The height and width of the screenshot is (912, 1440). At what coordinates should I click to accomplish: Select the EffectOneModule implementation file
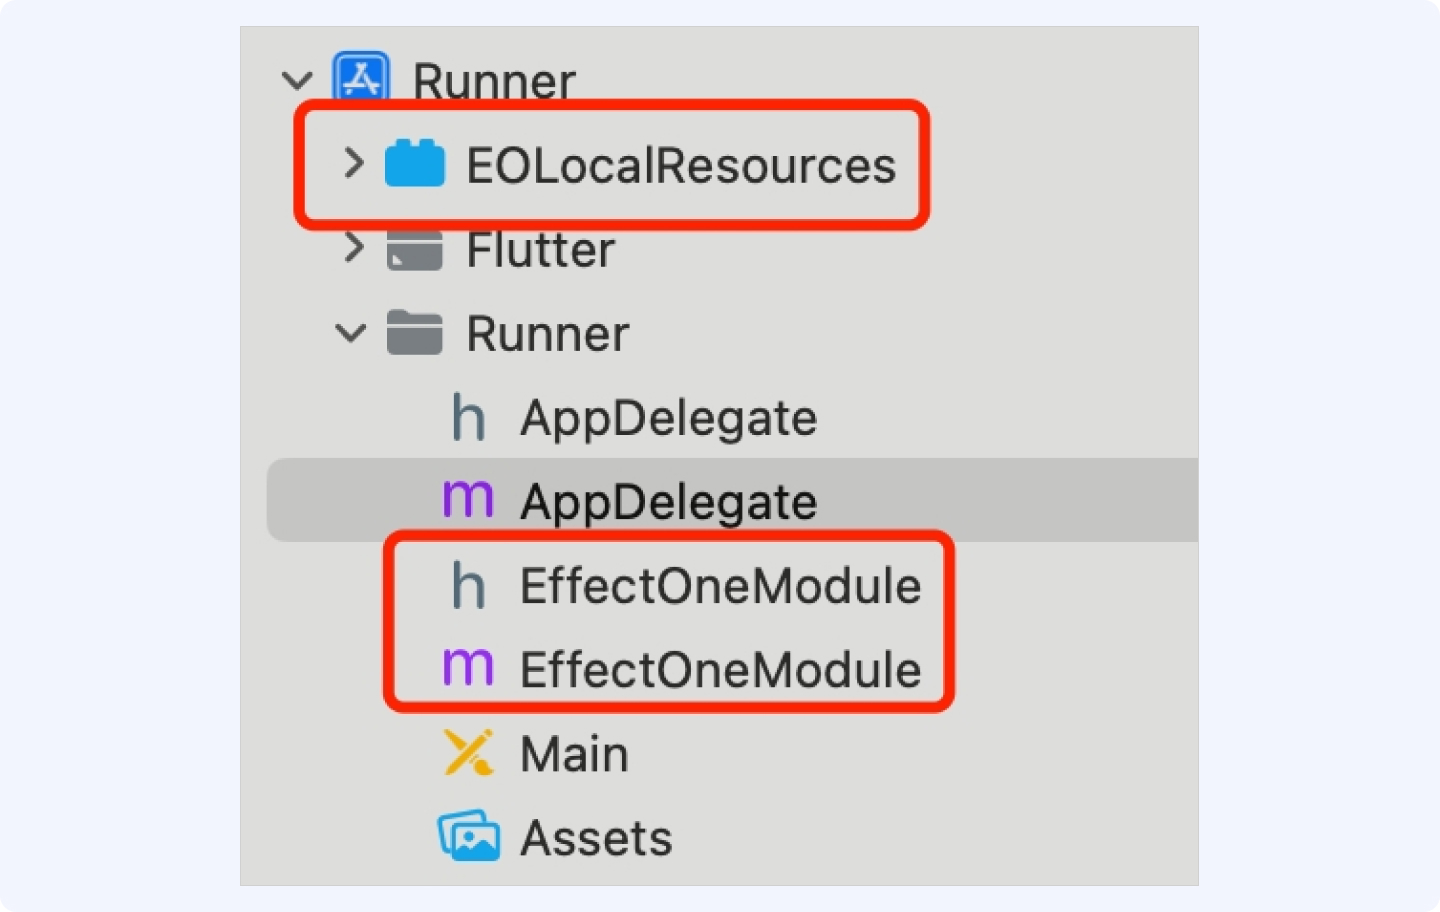[x=720, y=670]
